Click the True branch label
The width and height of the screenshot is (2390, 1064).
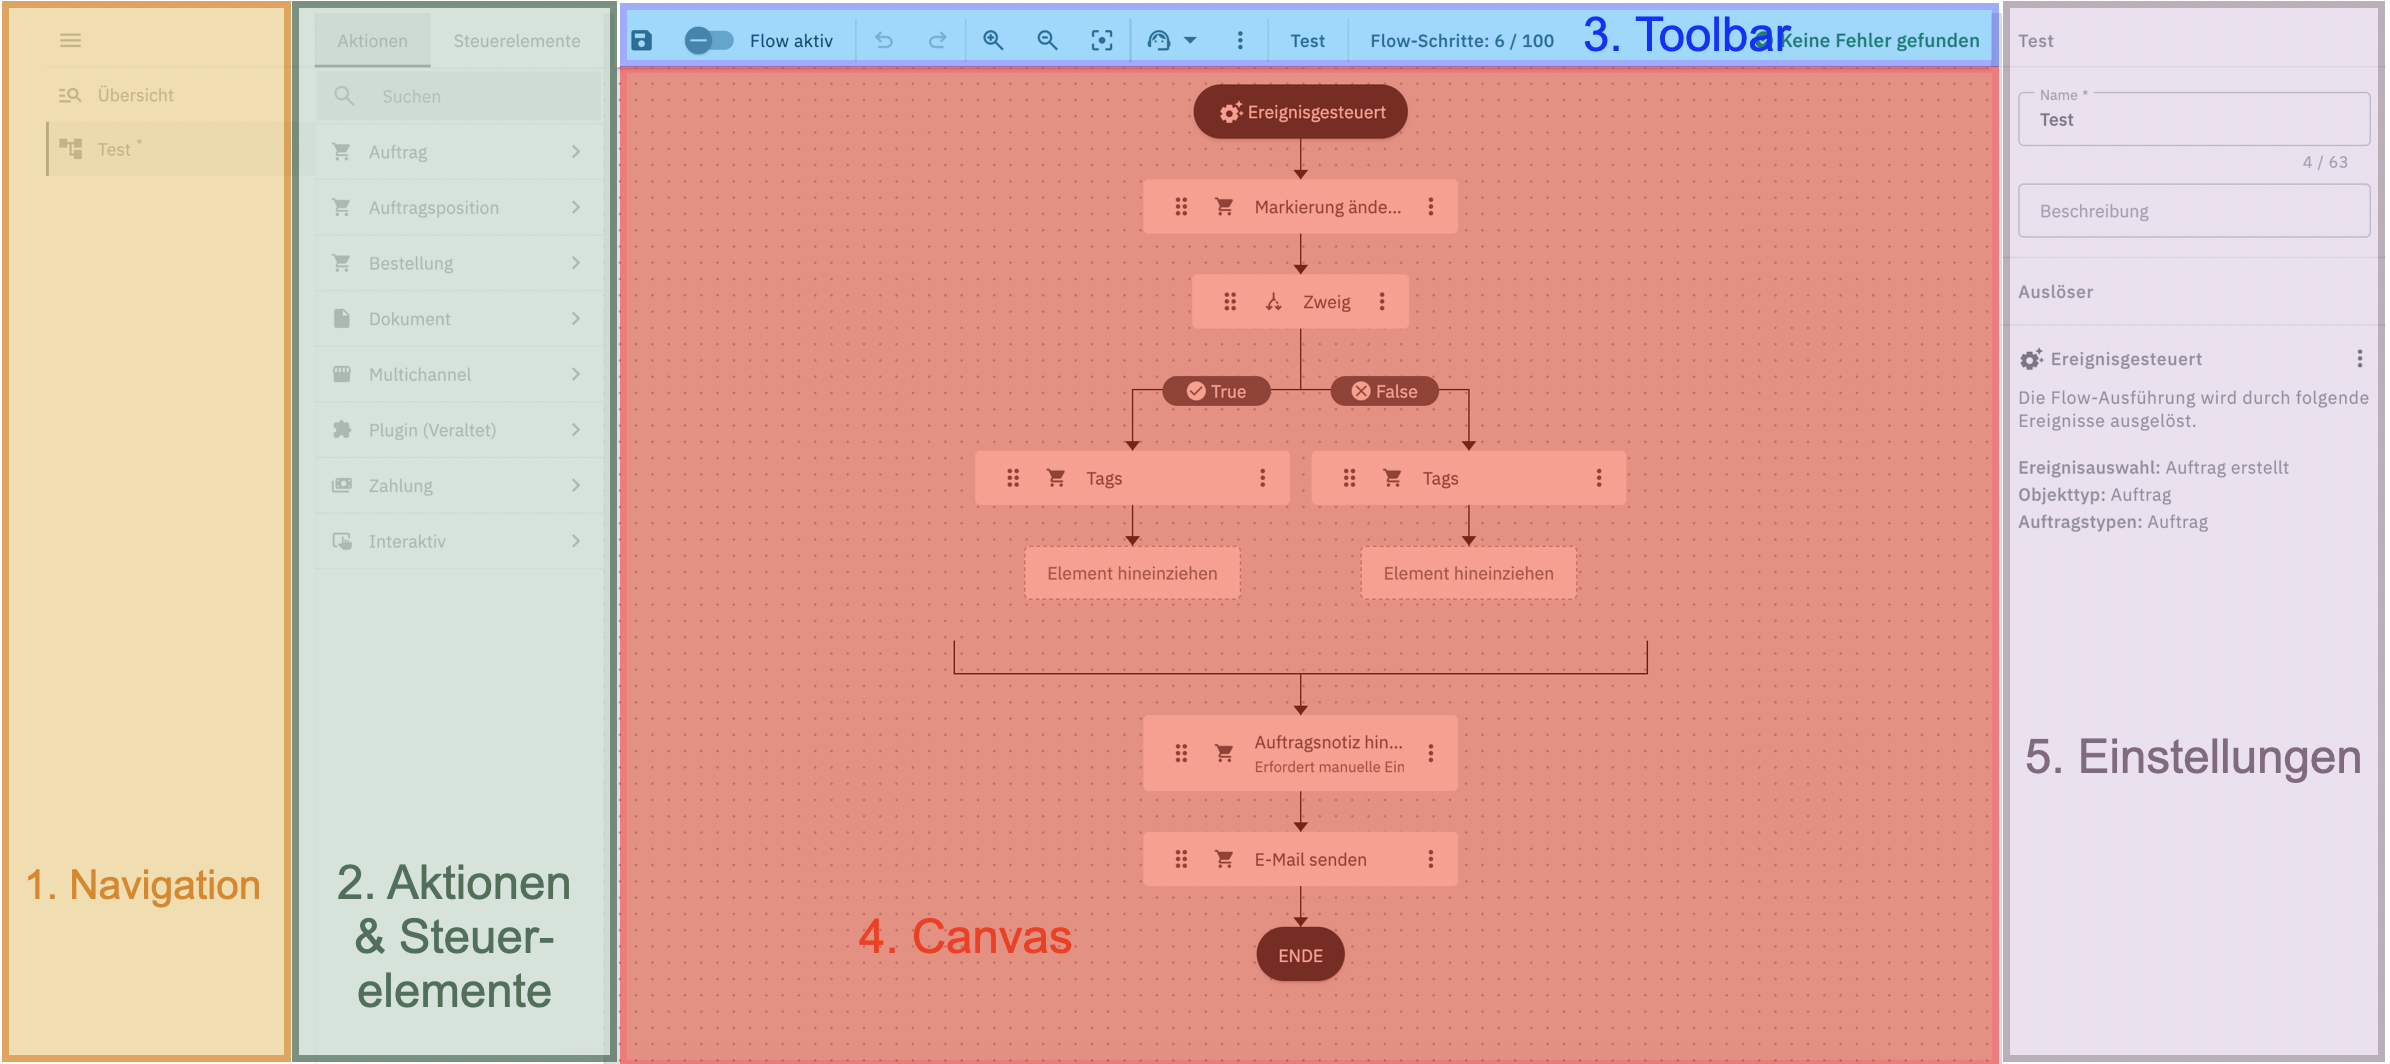[1216, 391]
